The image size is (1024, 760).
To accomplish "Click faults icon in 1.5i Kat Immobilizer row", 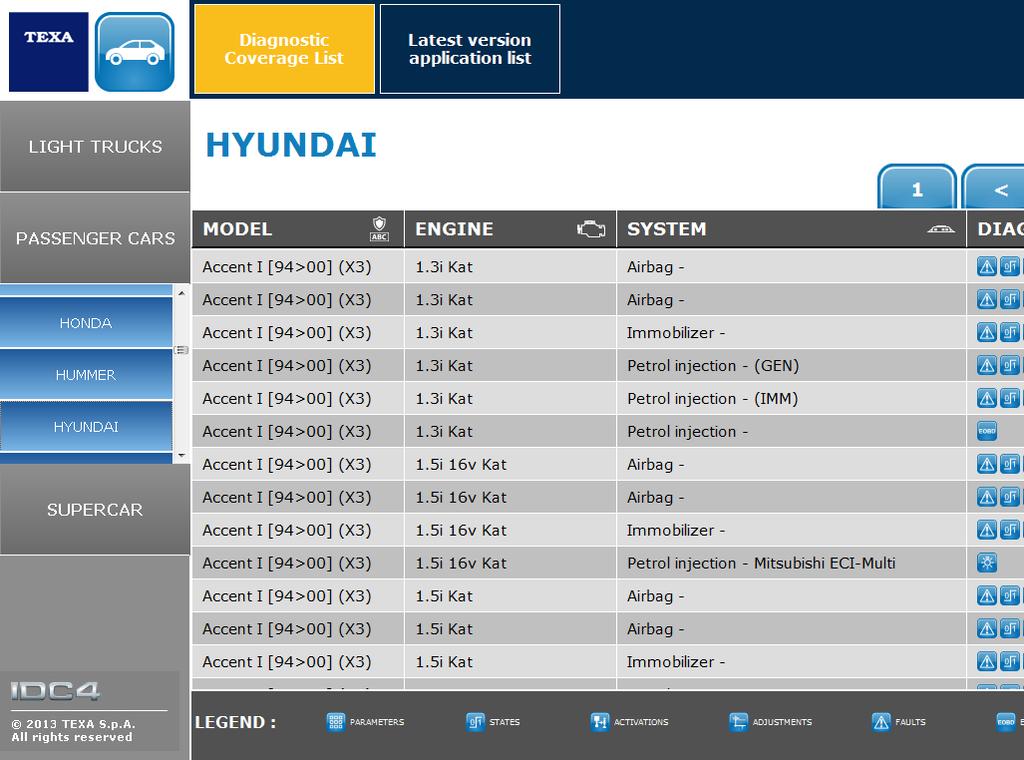I will (x=986, y=661).
